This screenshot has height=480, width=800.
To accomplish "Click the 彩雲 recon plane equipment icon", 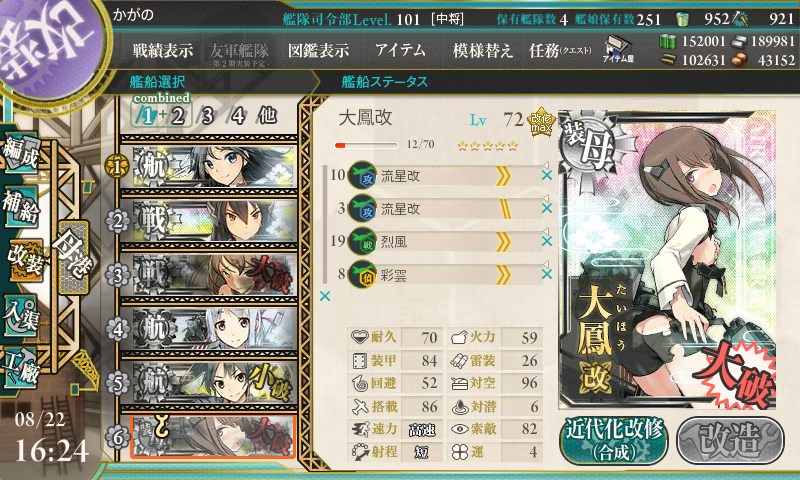I will (362, 275).
